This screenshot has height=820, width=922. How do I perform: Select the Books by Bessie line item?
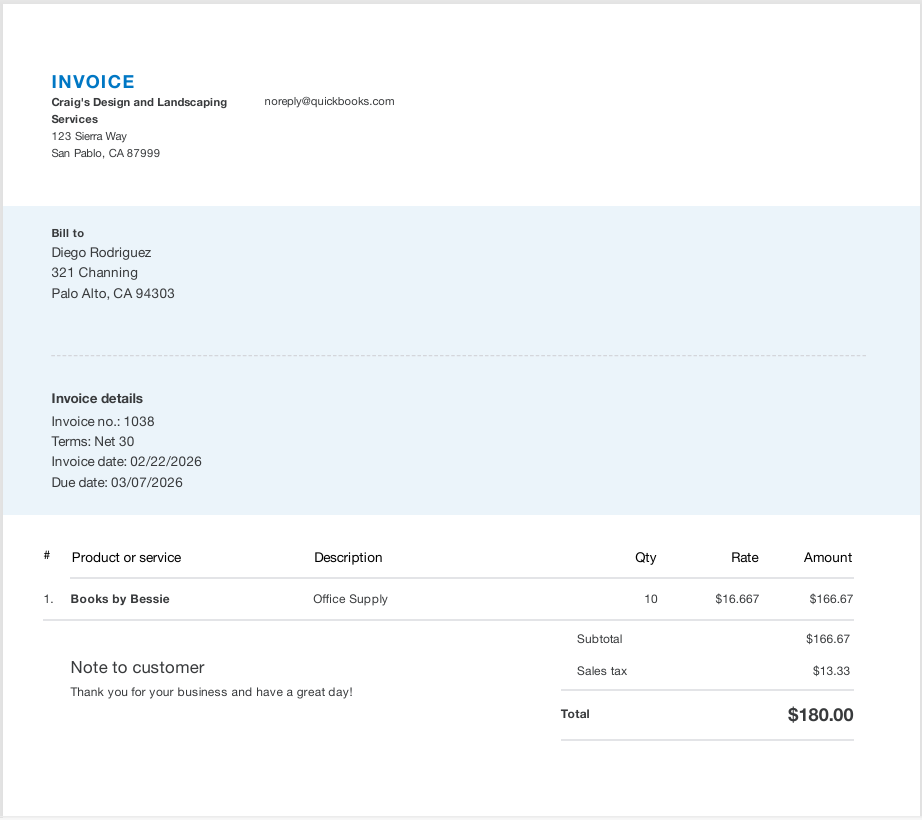pos(120,599)
